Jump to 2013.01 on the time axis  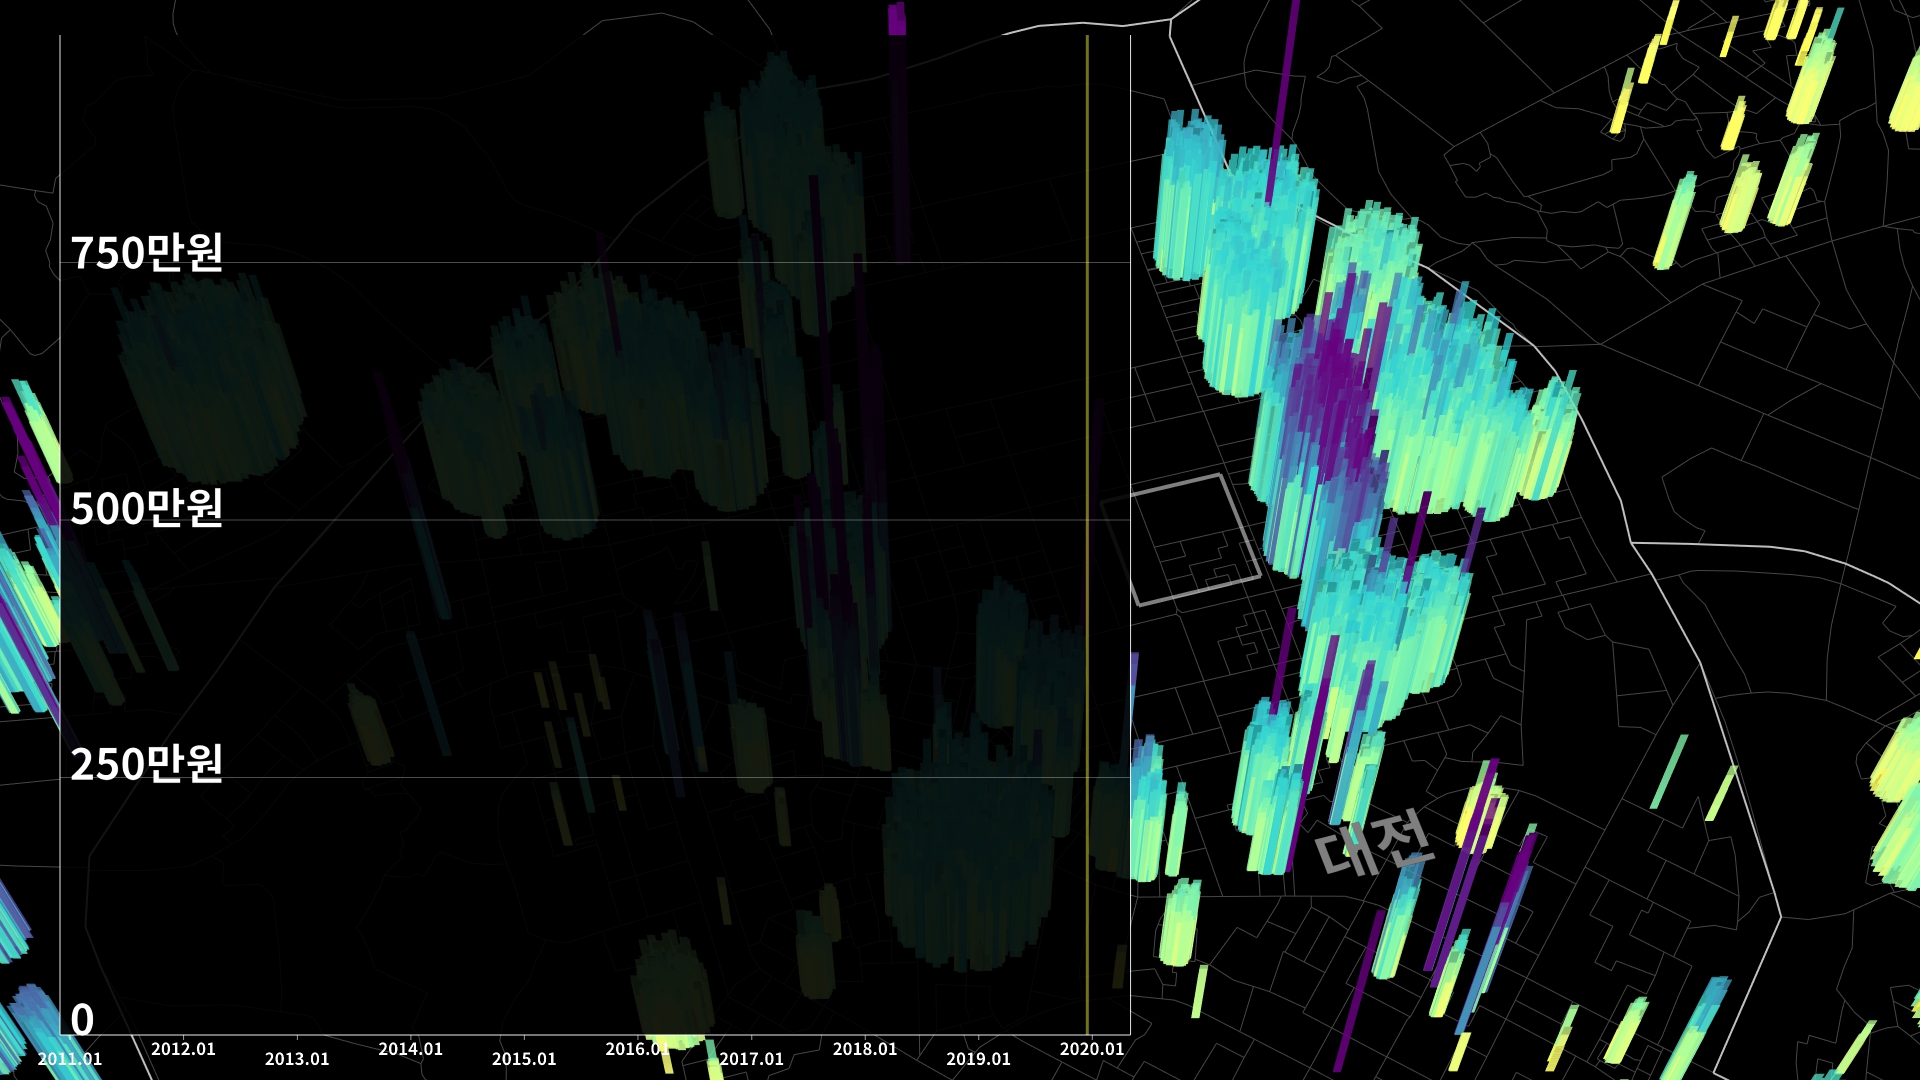297,1059
